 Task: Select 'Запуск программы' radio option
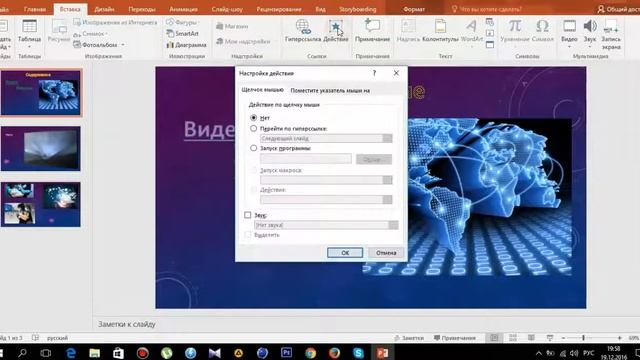pos(253,148)
